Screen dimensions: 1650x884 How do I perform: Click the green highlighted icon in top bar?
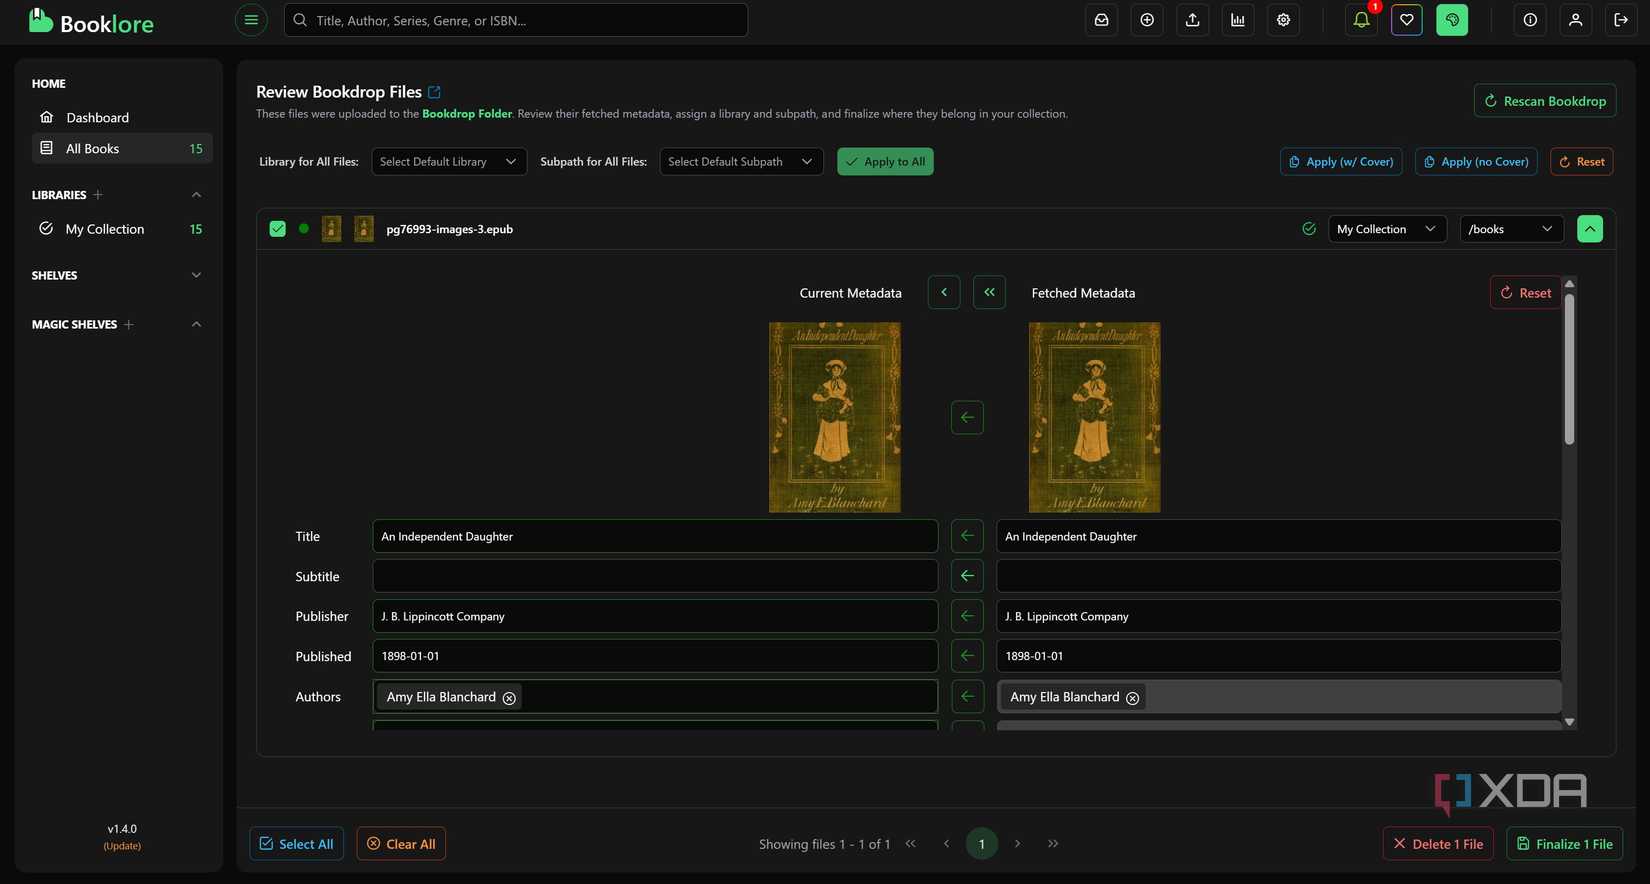tap(1452, 20)
